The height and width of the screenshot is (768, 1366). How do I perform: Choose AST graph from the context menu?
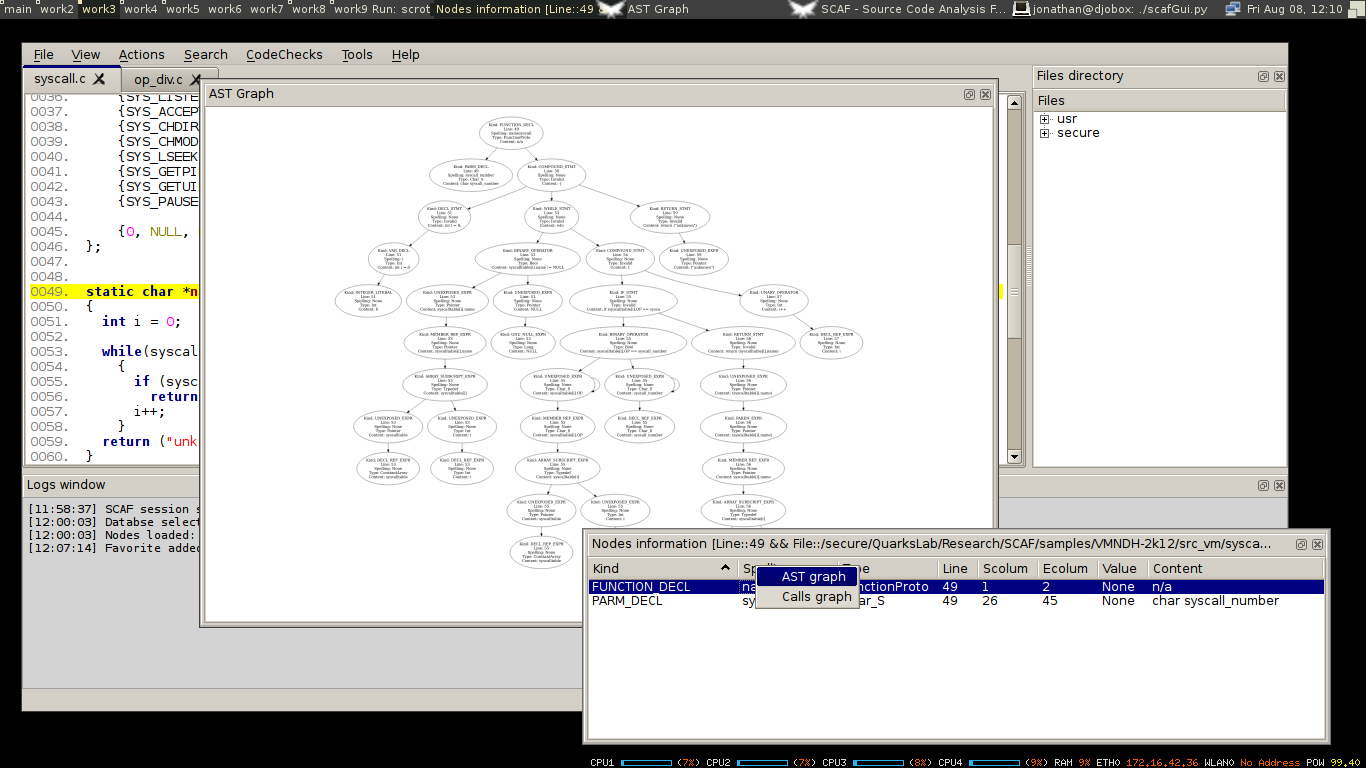pos(807,577)
